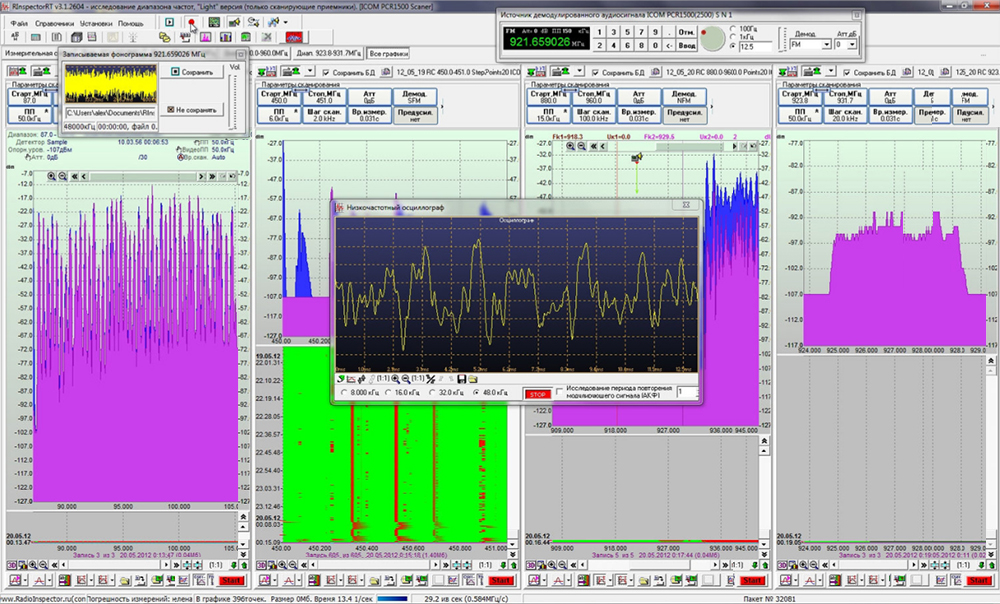Switch to the Все графики tab

pos(387,52)
